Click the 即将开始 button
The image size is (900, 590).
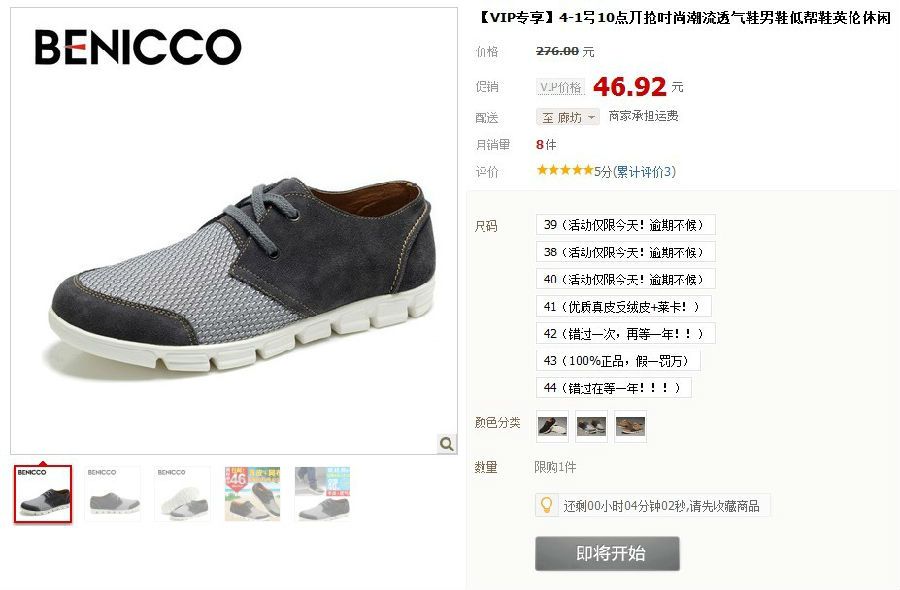pos(607,554)
